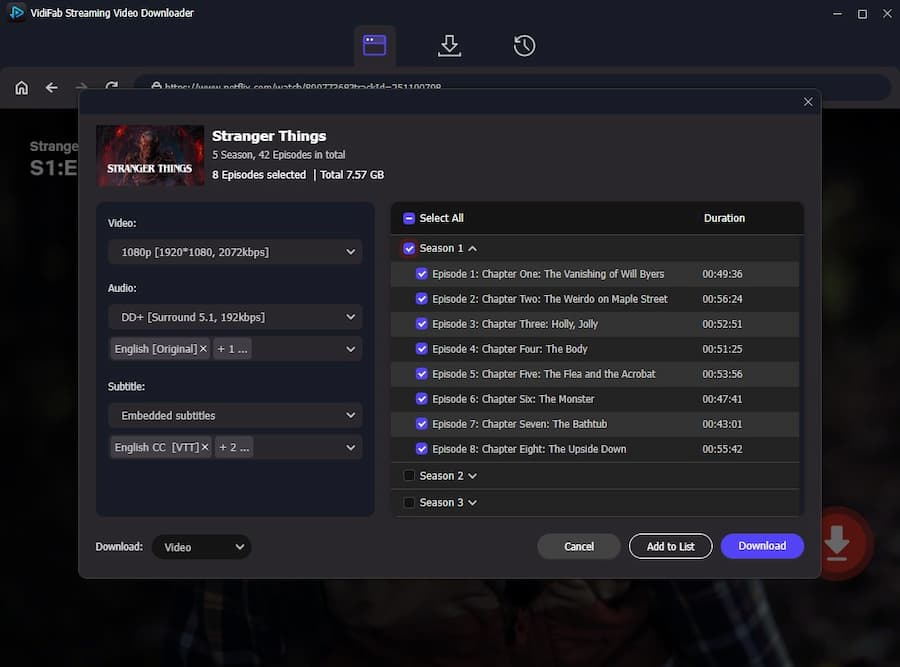Click the Add to List button
The height and width of the screenshot is (667, 900).
pos(670,546)
